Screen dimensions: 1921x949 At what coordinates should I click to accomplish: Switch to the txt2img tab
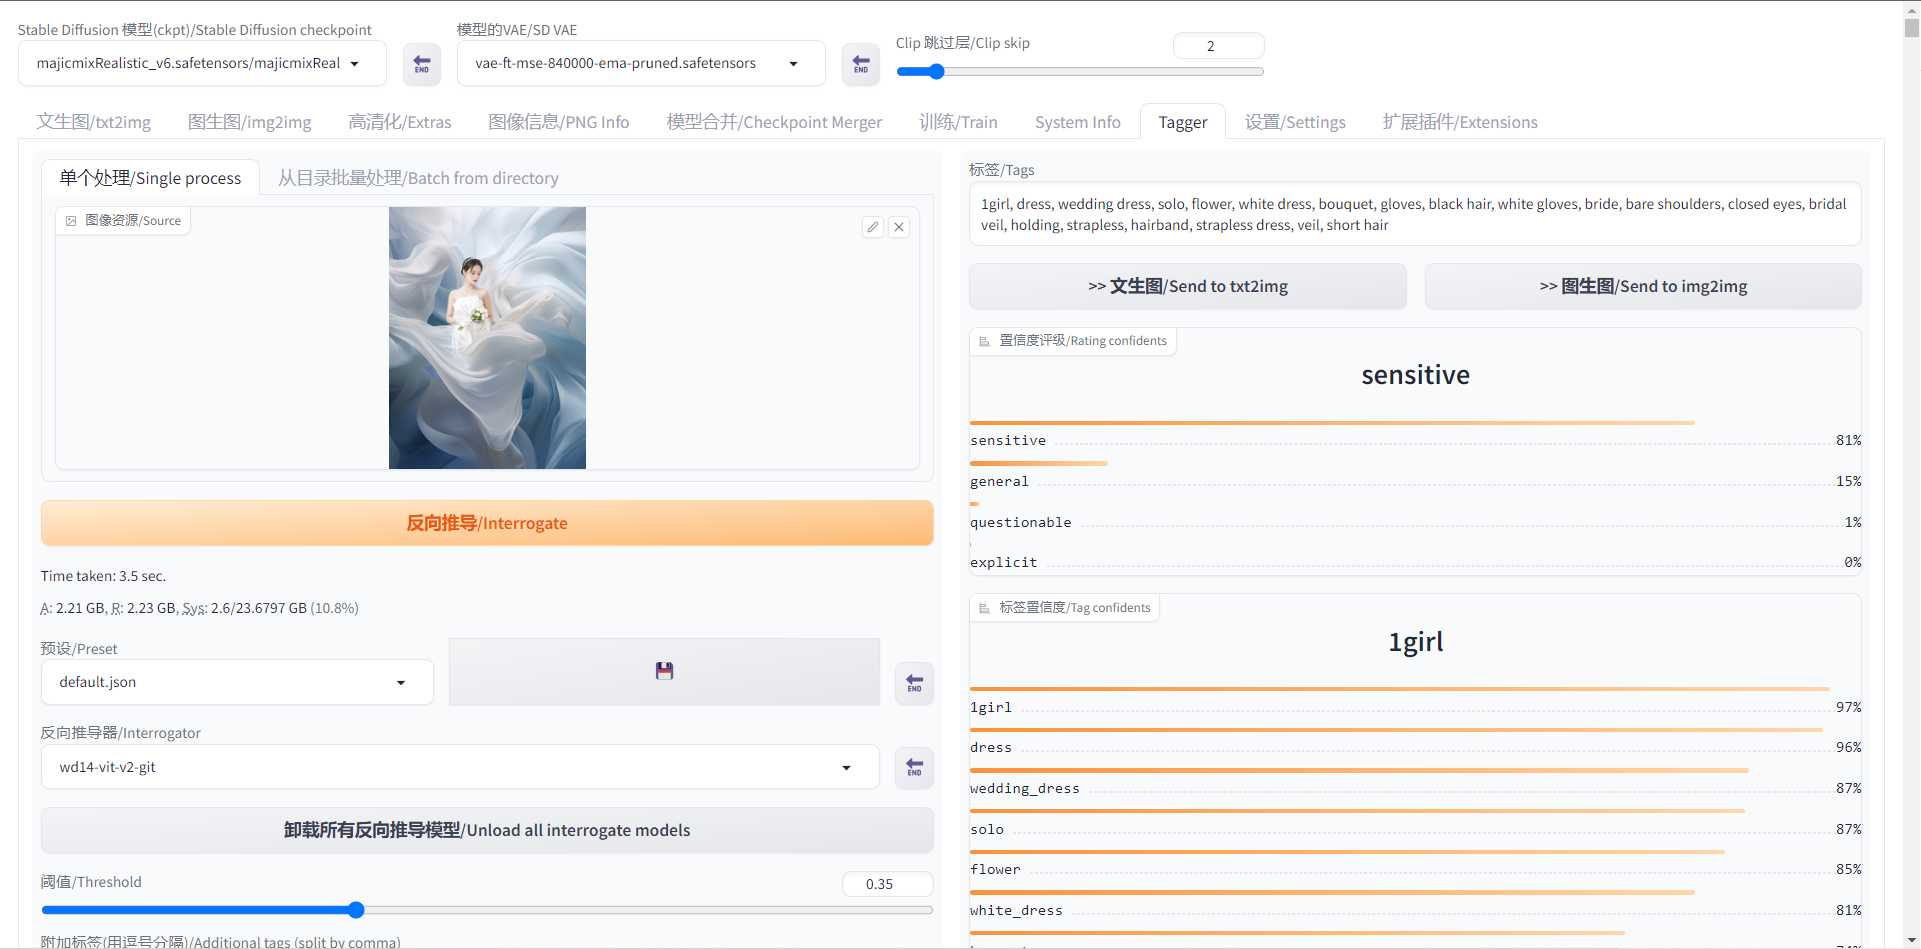point(94,122)
